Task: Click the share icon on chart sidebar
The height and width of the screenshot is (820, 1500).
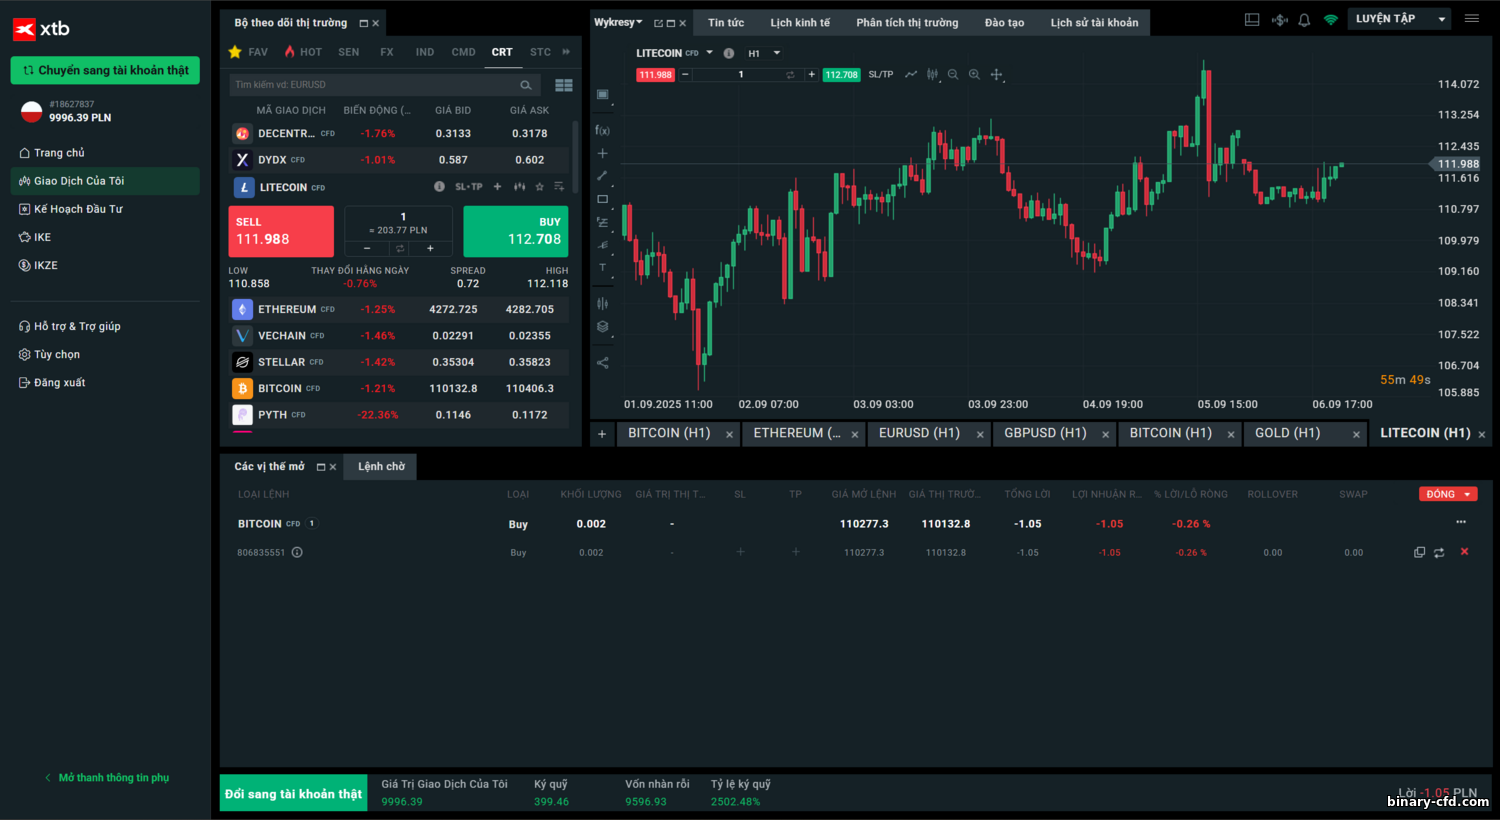Action: coord(602,363)
